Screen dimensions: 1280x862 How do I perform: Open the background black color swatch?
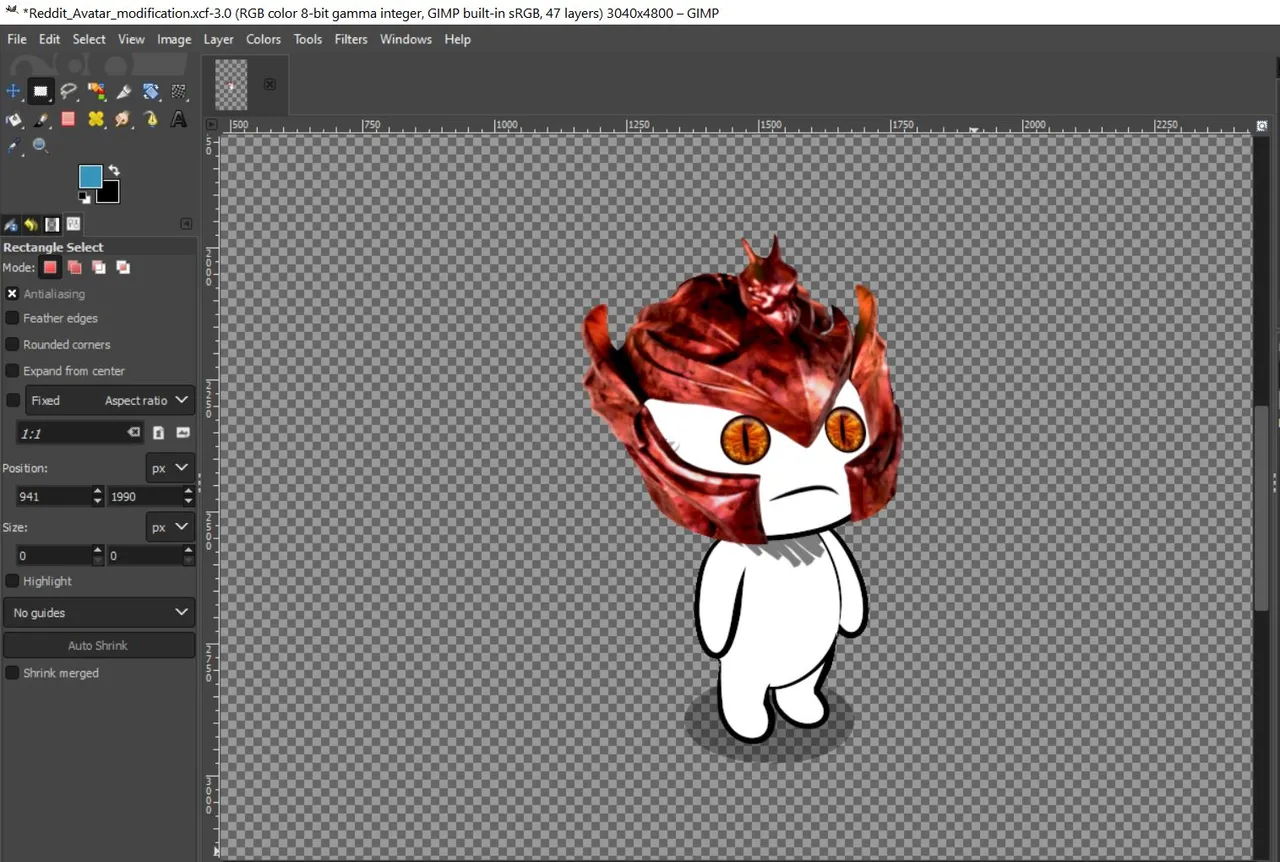(x=110, y=194)
